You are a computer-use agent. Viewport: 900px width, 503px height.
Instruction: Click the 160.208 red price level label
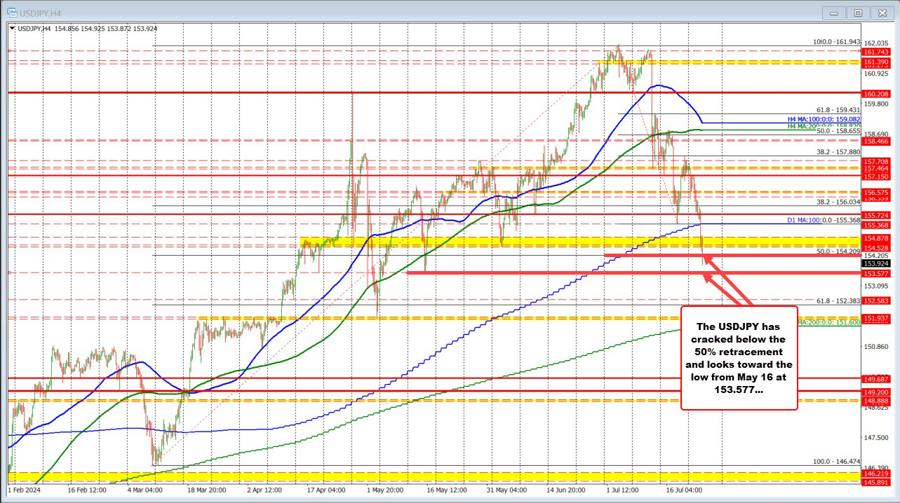[876, 94]
